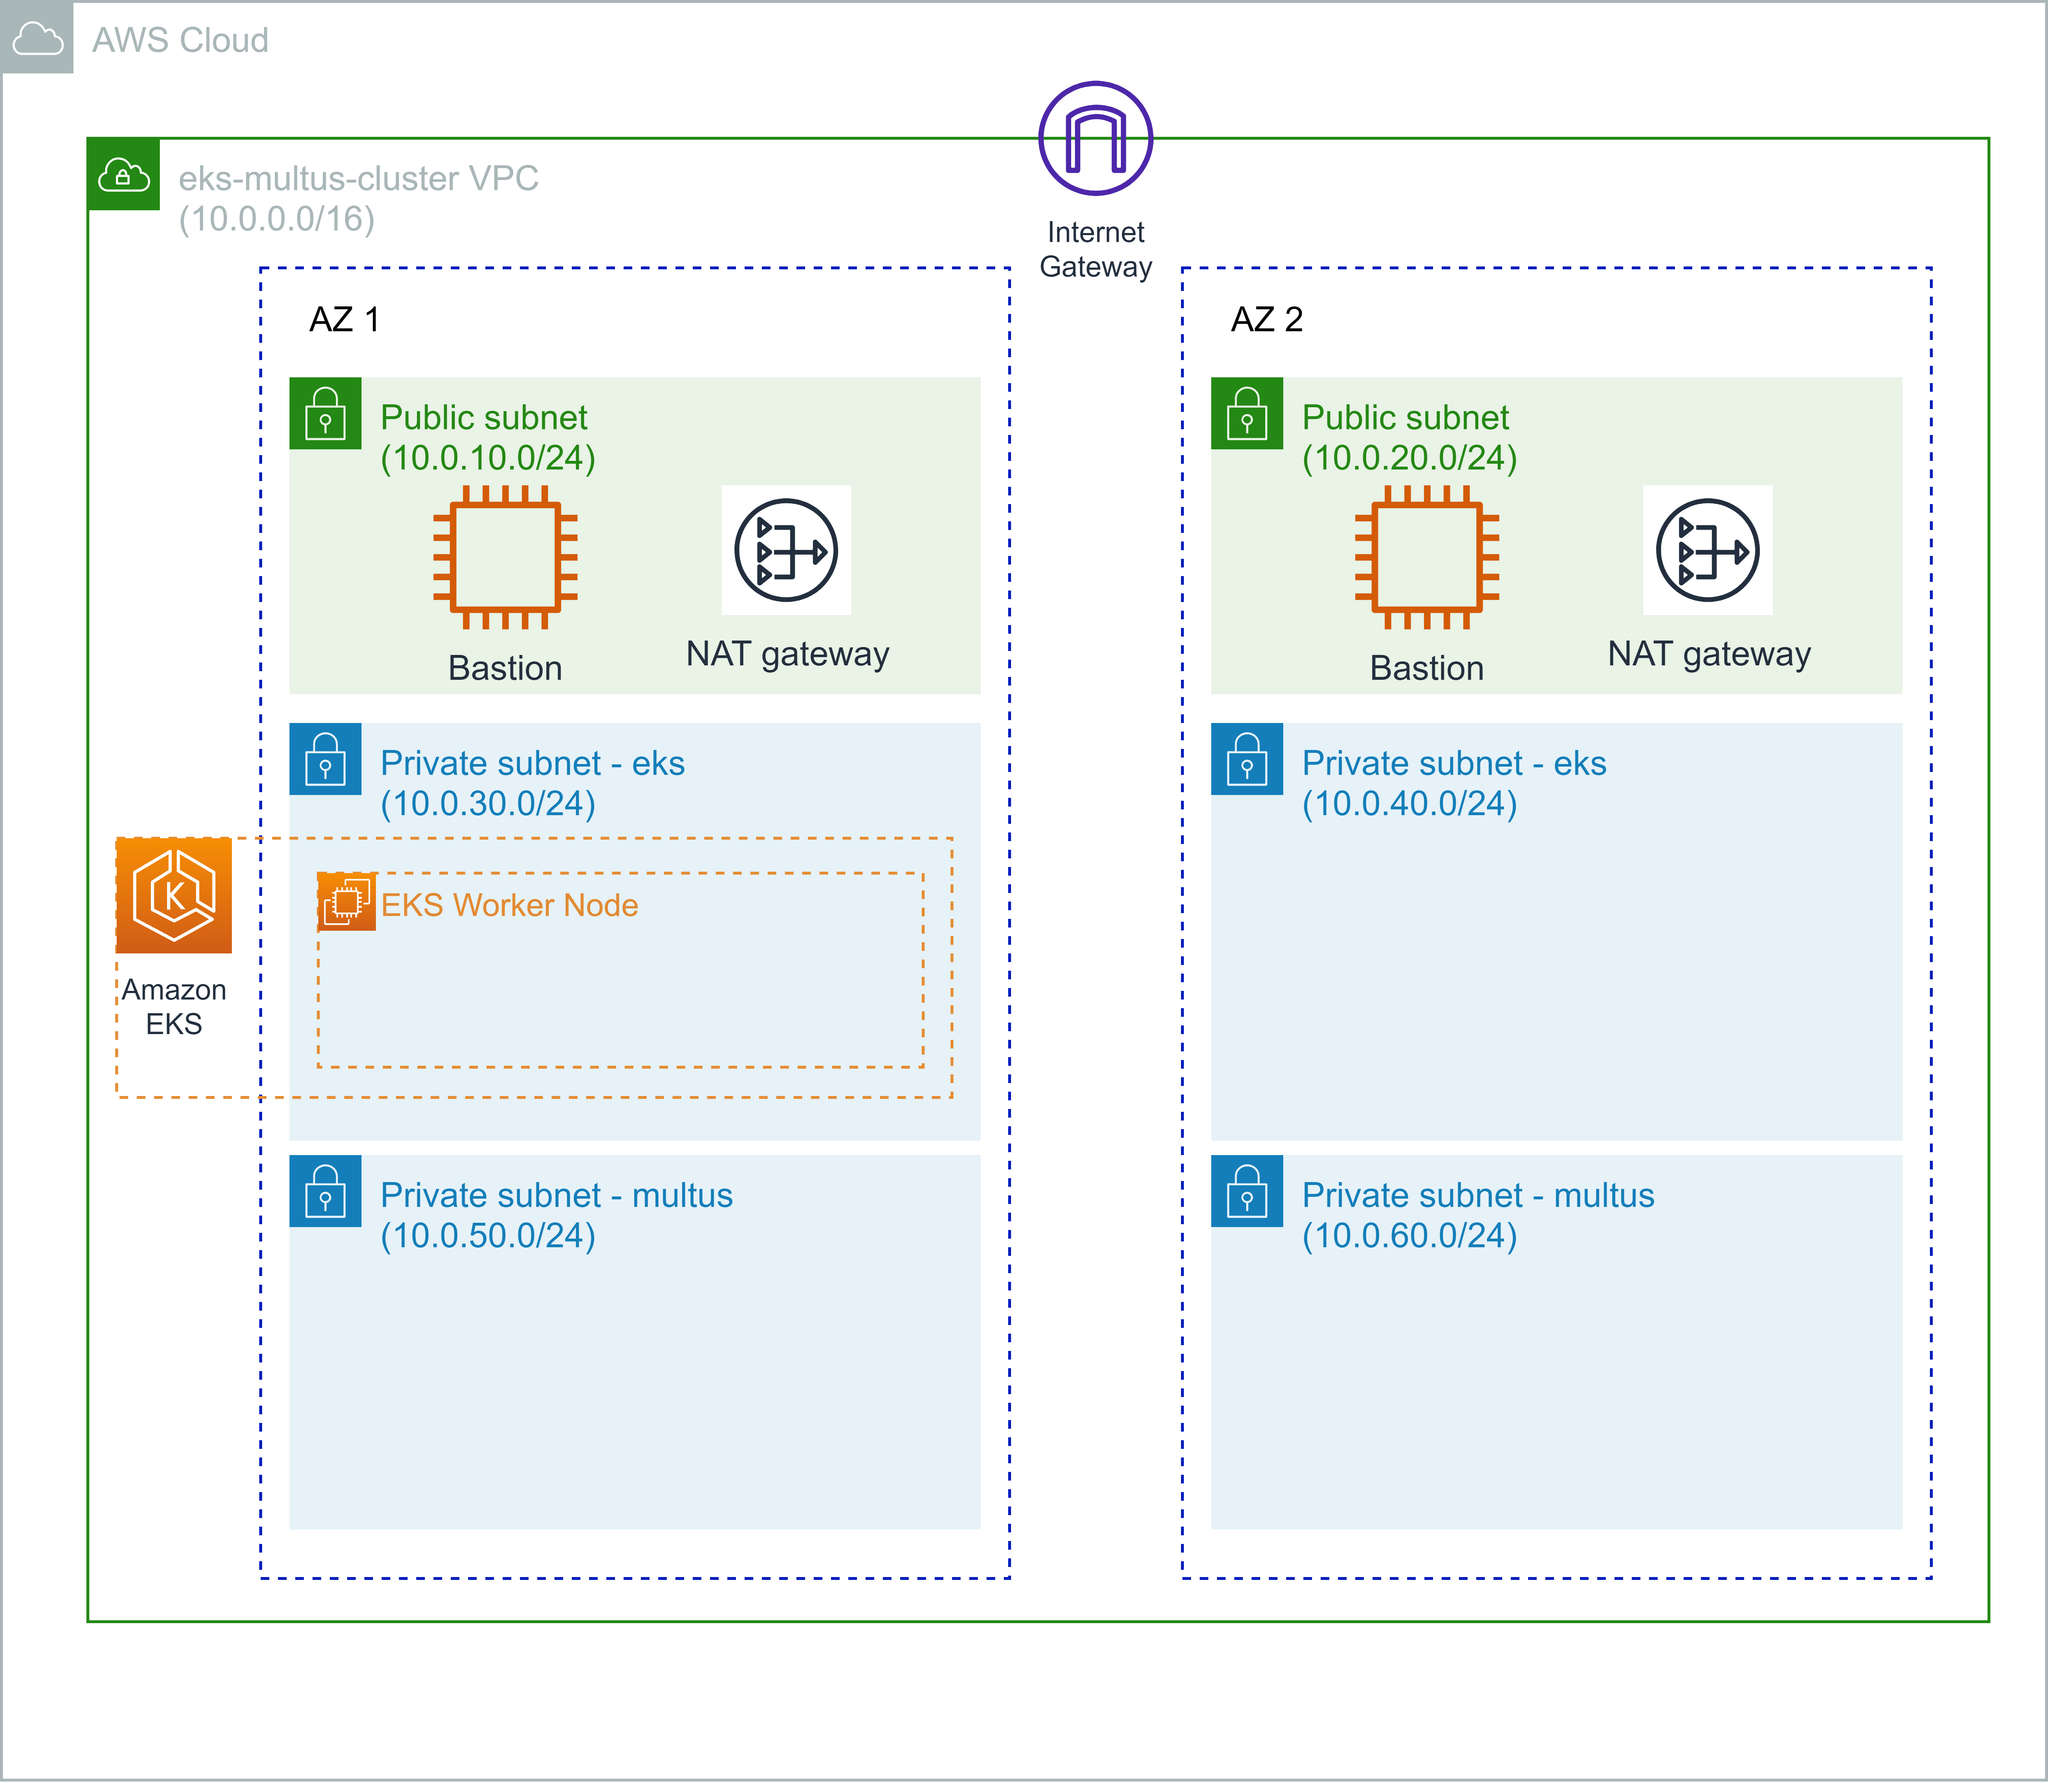Select the 'Bastion' caption in AZ 2
This screenshot has width=2048, height=1783.
pos(1427,668)
